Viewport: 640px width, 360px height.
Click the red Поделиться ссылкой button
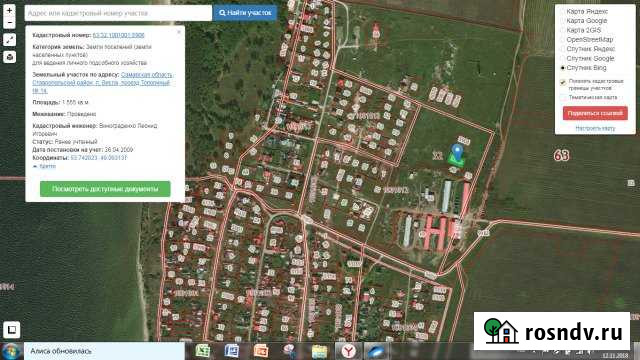tap(595, 113)
